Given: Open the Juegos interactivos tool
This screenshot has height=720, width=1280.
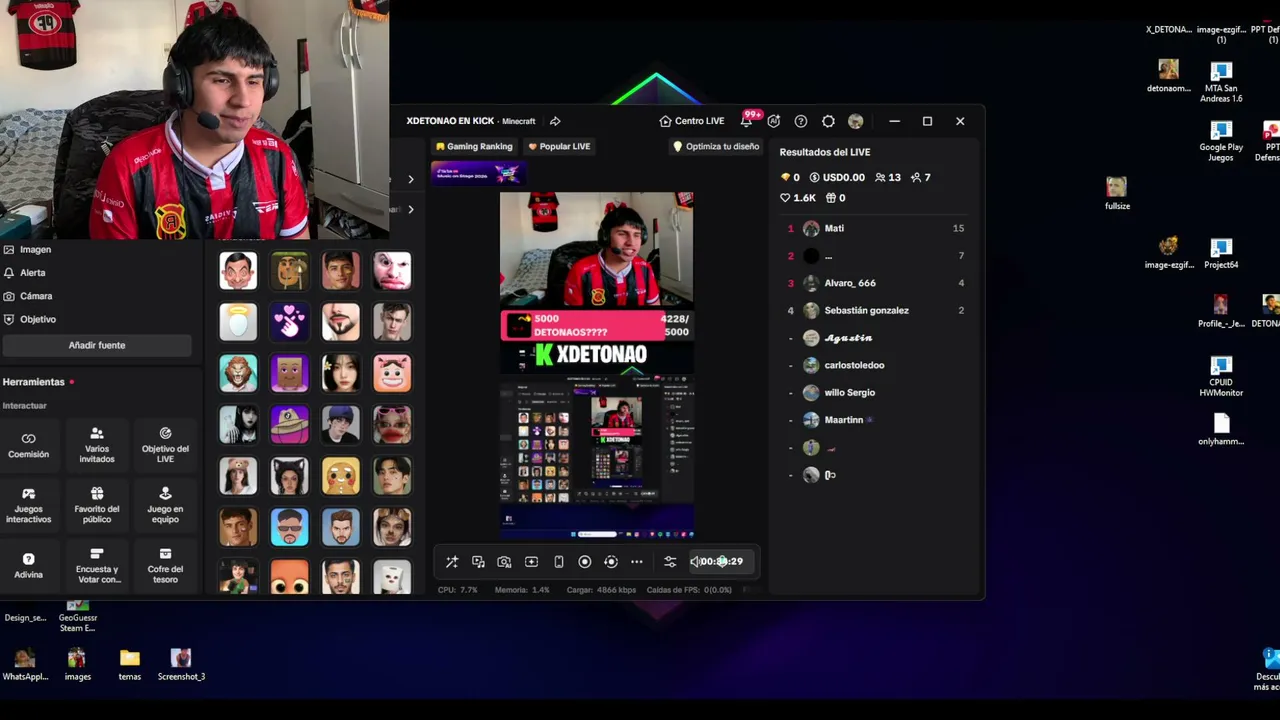Looking at the screenshot, I should [x=28, y=505].
